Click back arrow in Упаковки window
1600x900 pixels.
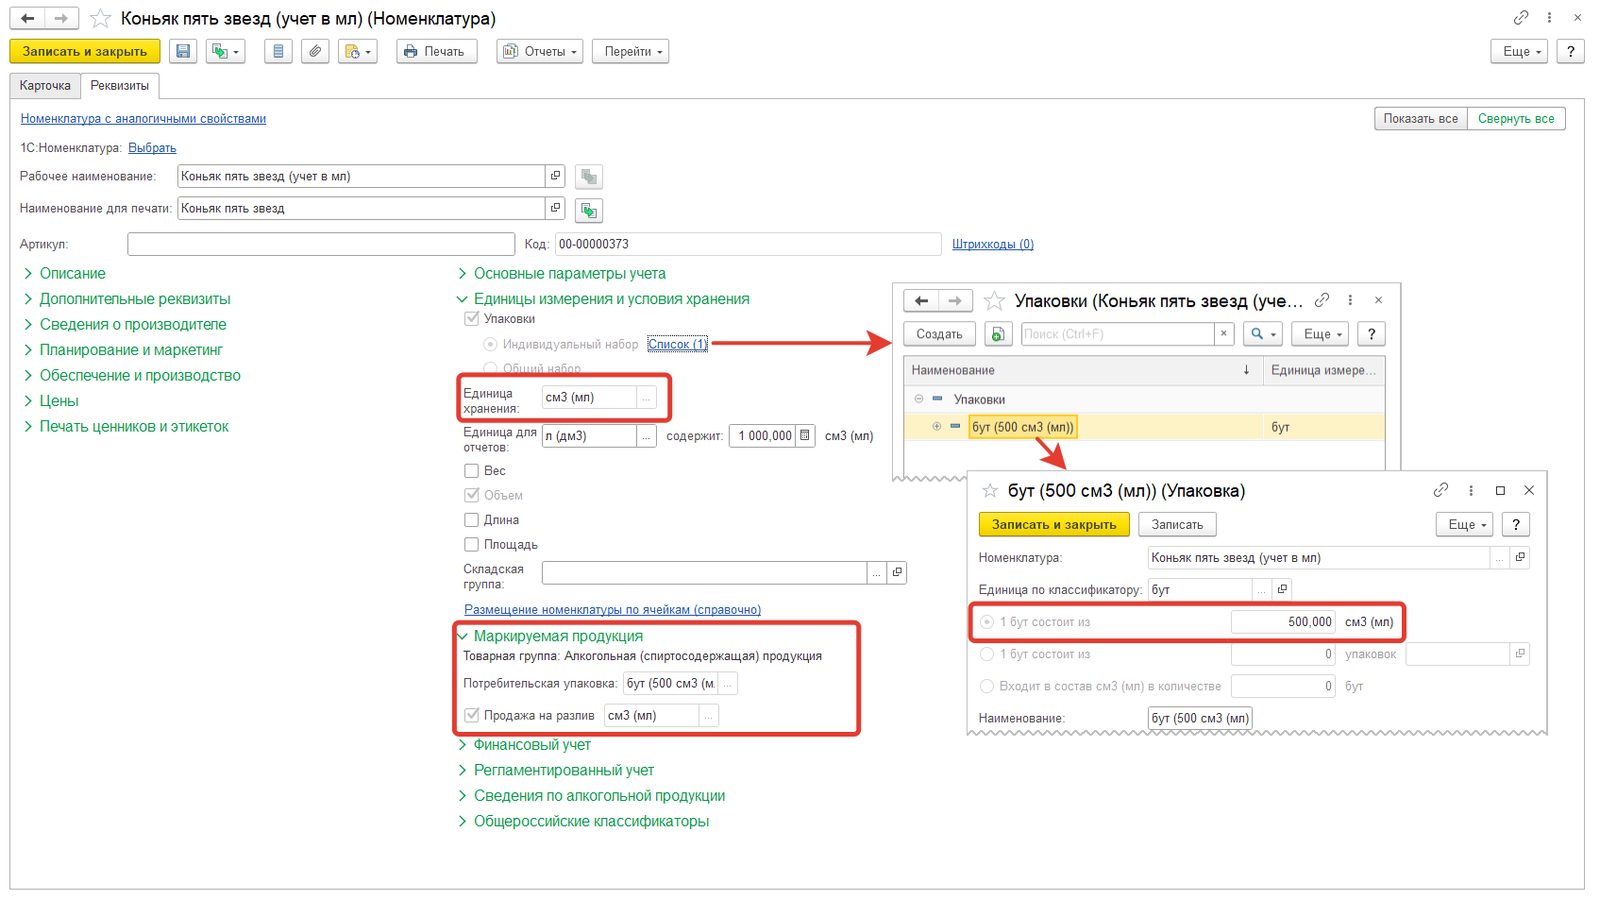[921, 301]
